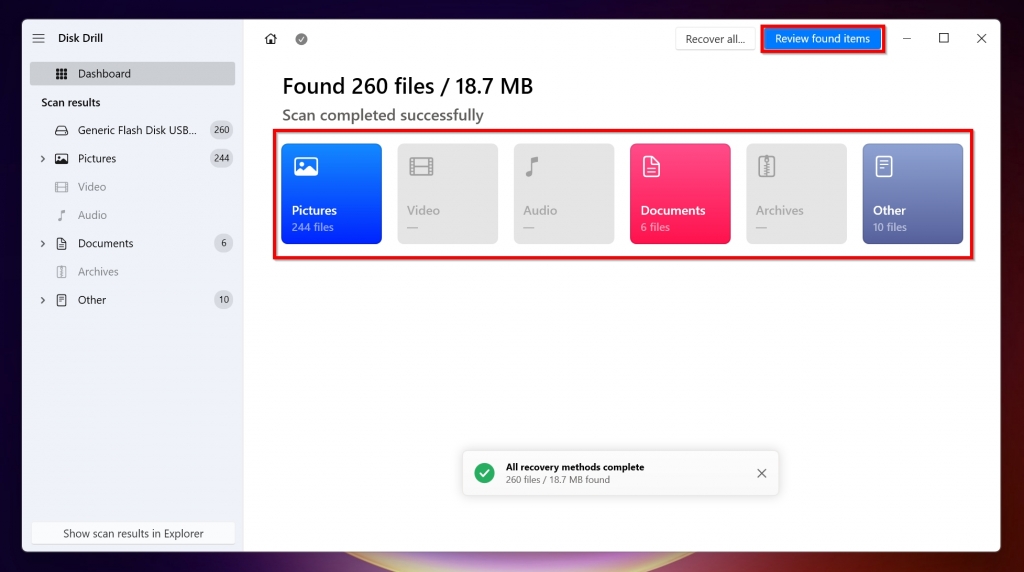Image resolution: width=1024 pixels, height=572 pixels.
Task: Select Generic Flash Disk USB scan result
Action: tap(136, 130)
